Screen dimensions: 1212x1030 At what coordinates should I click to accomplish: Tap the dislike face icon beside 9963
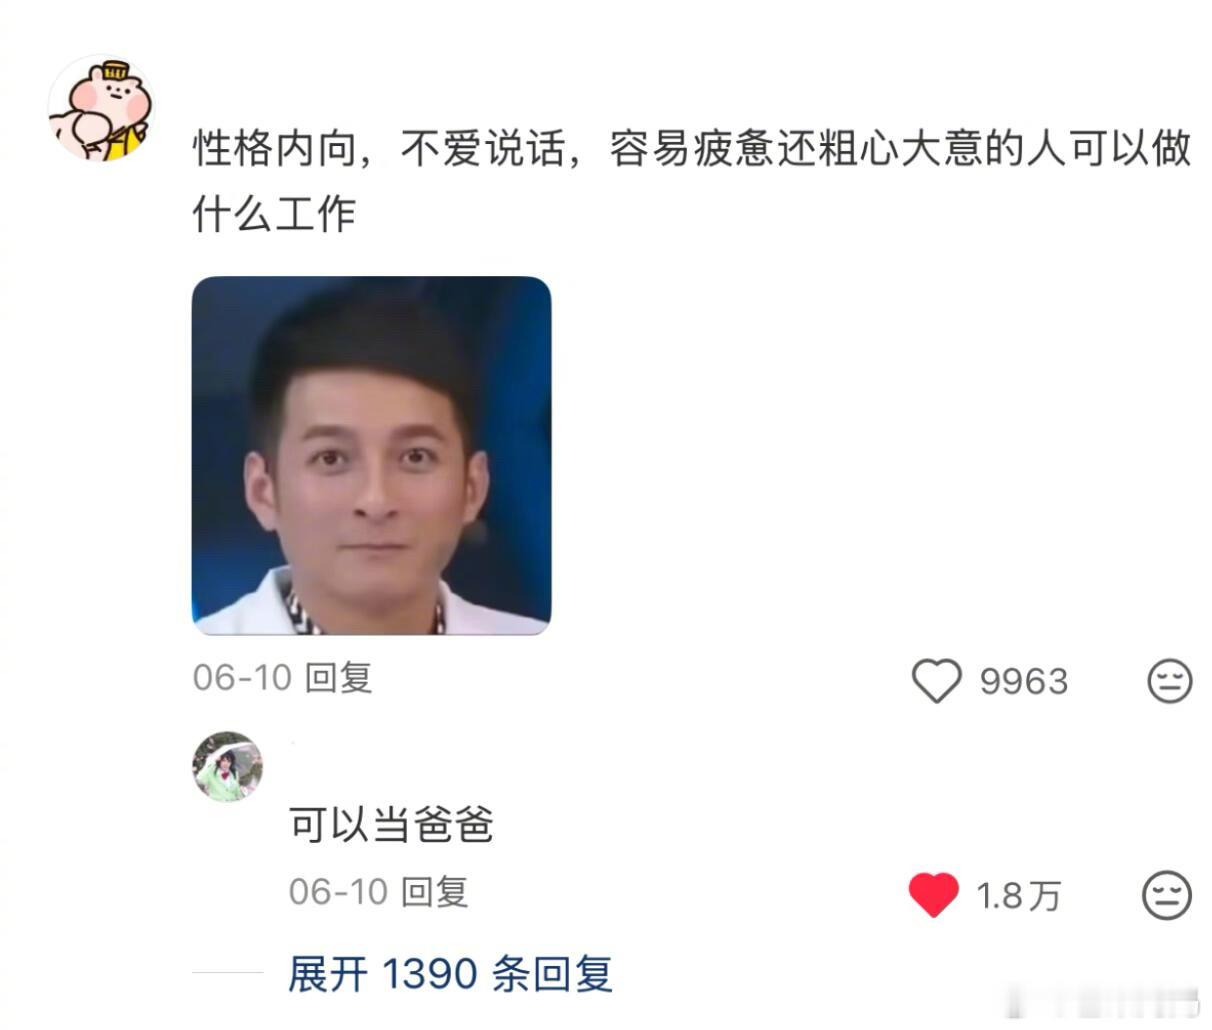1168,681
